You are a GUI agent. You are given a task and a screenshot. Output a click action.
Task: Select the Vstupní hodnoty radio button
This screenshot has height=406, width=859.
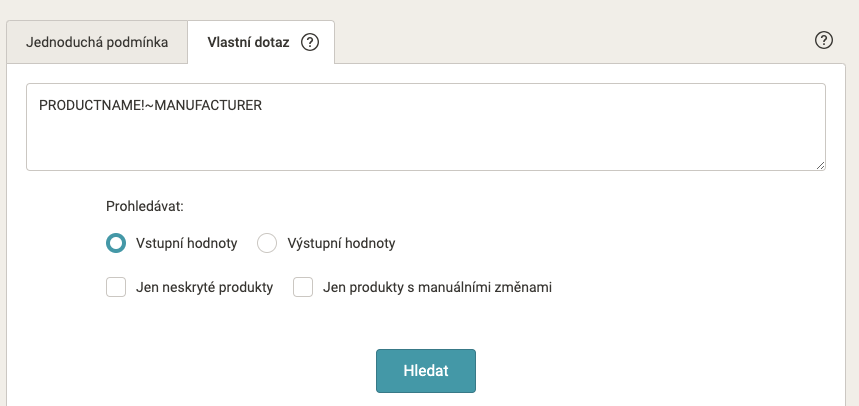116,243
